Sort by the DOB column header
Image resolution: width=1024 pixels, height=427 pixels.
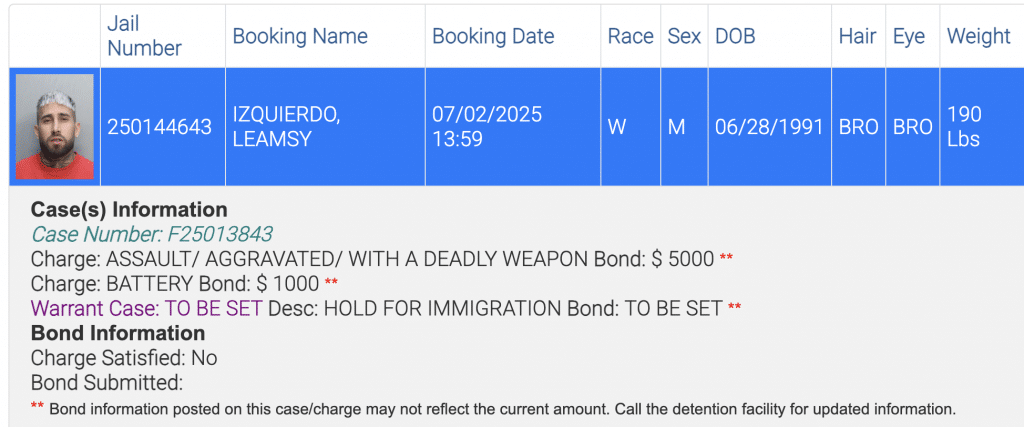pos(735,37)
